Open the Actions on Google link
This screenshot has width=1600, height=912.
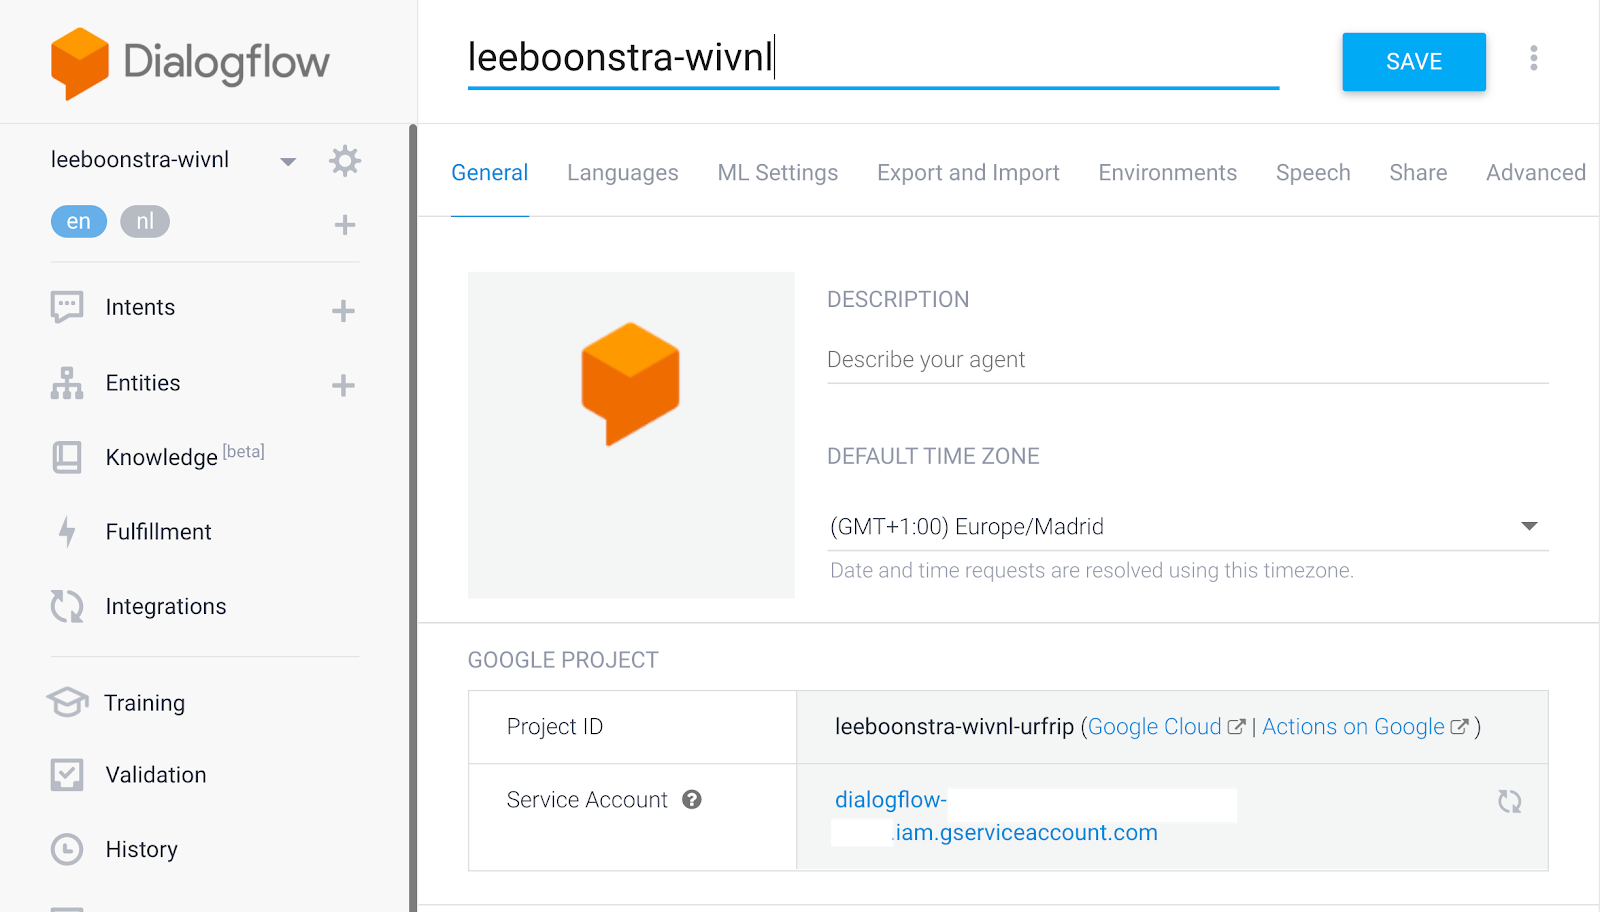(x=1353, y=727)
